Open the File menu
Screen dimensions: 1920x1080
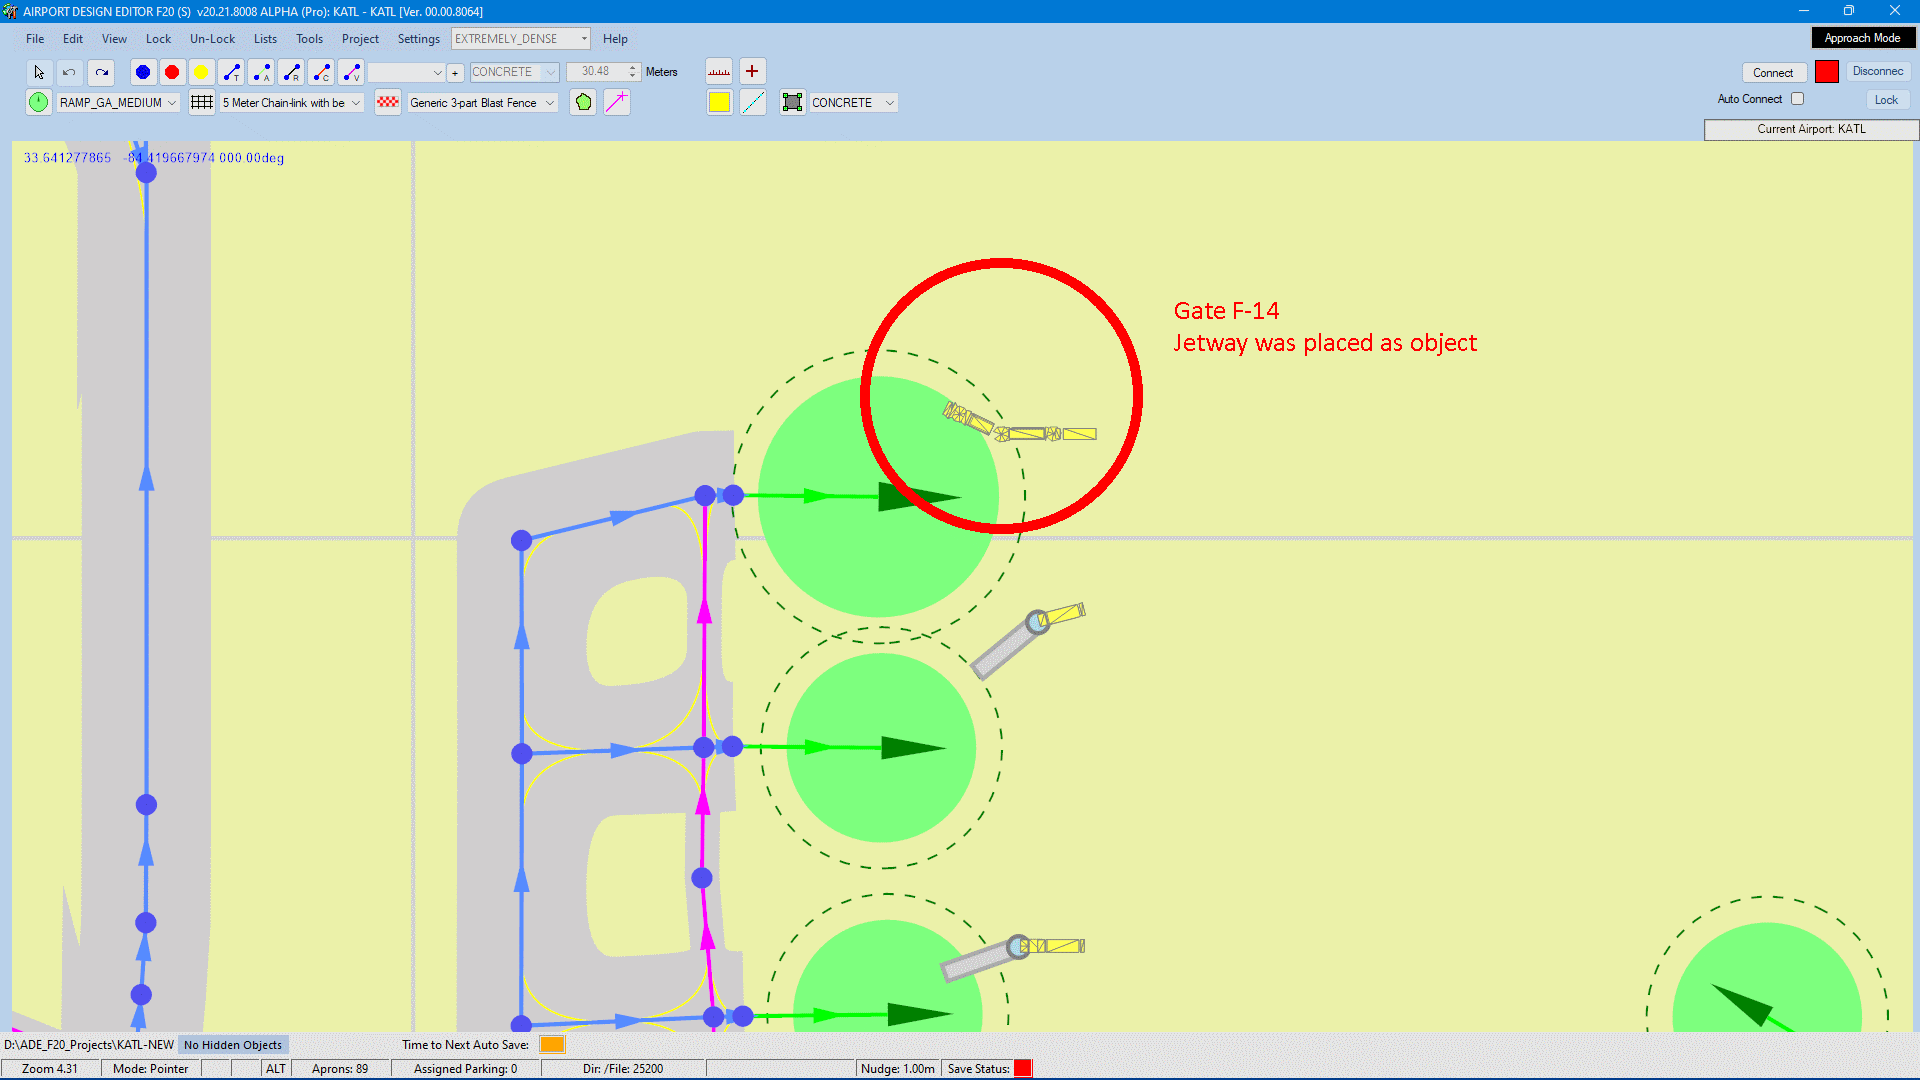[x=35, y=39]
